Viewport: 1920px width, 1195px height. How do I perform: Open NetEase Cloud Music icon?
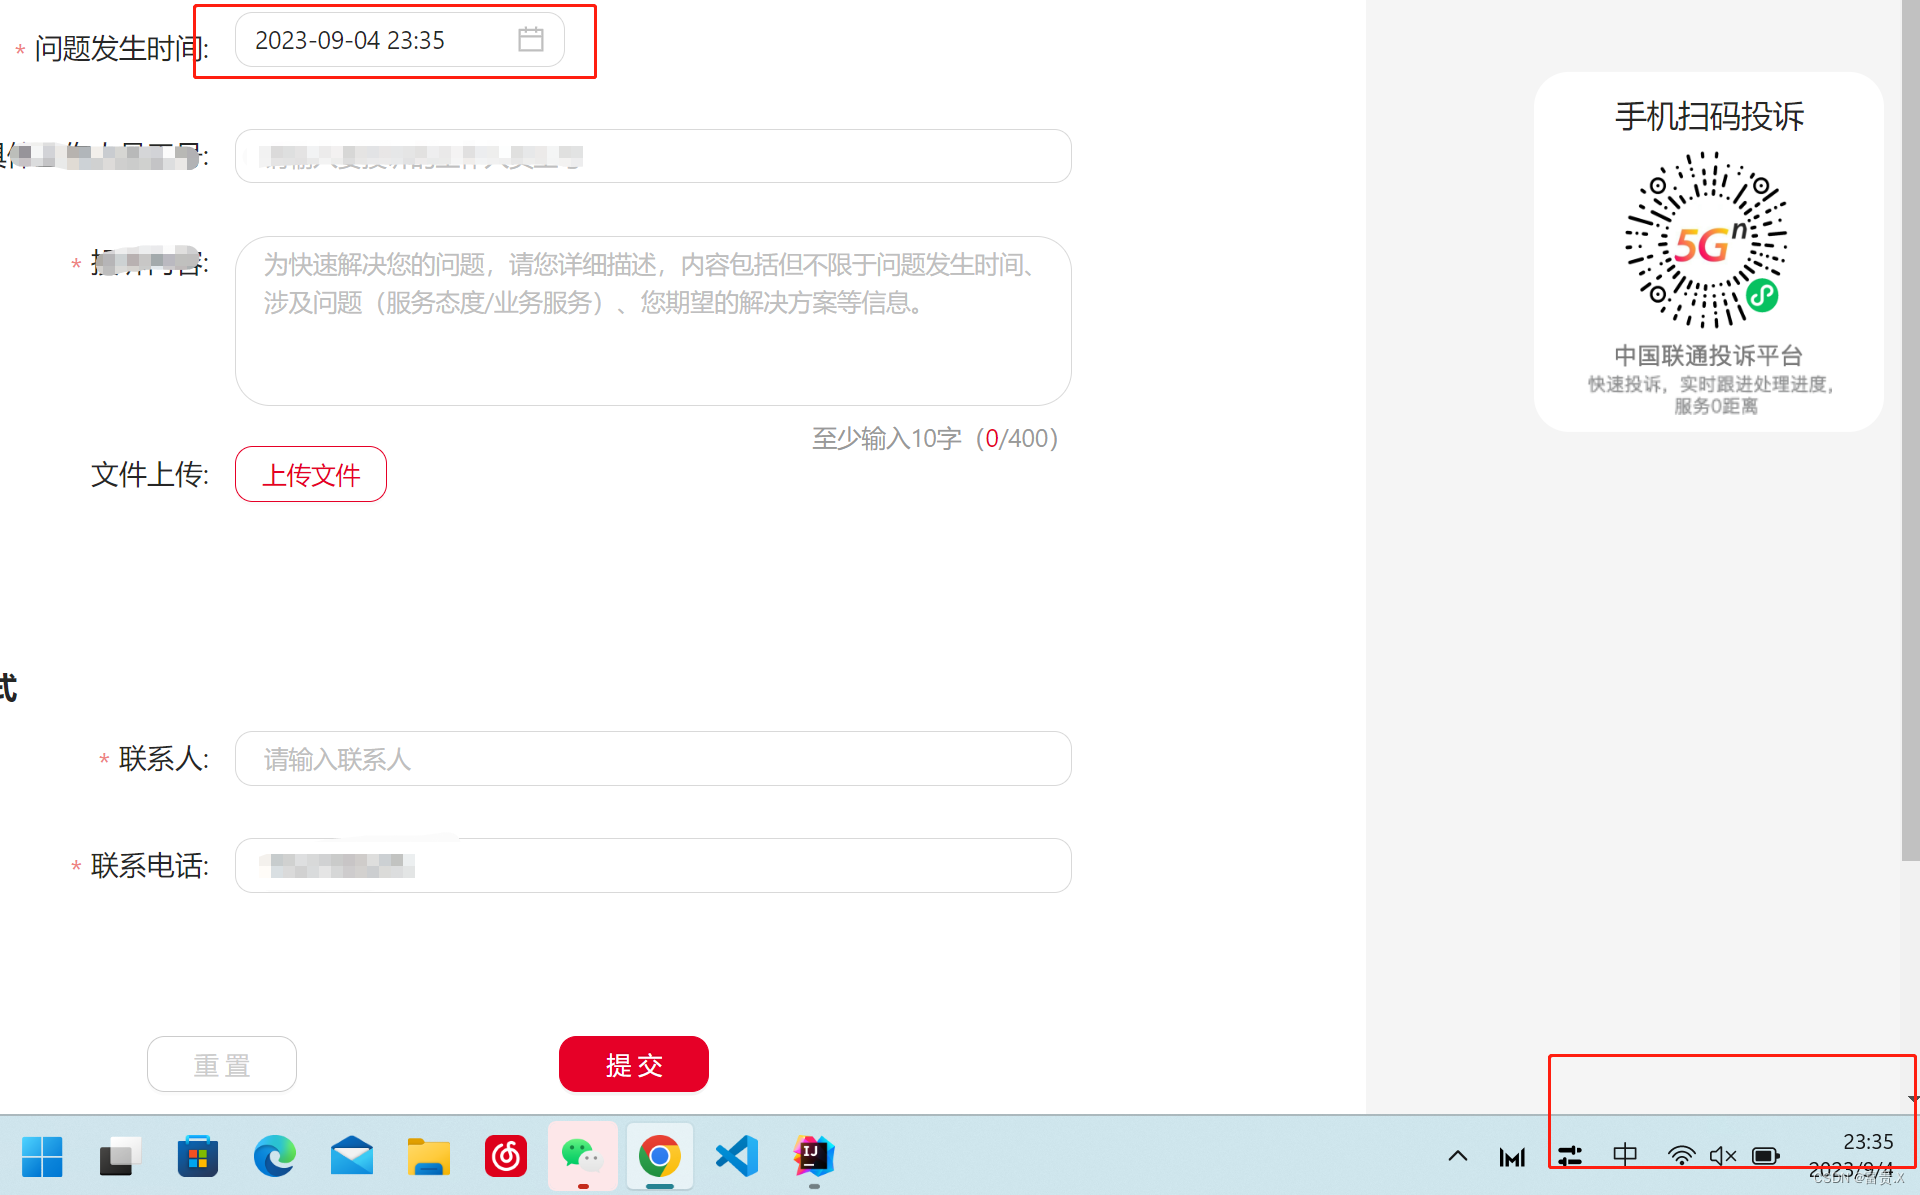coord(506,1157)
